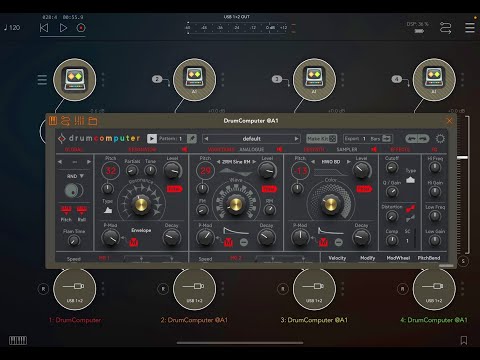Image resolution: width=480 pixels, height=360 pixels.
Task: Select channel 4 USB 1+2 output node
Action: coord(434,289)
